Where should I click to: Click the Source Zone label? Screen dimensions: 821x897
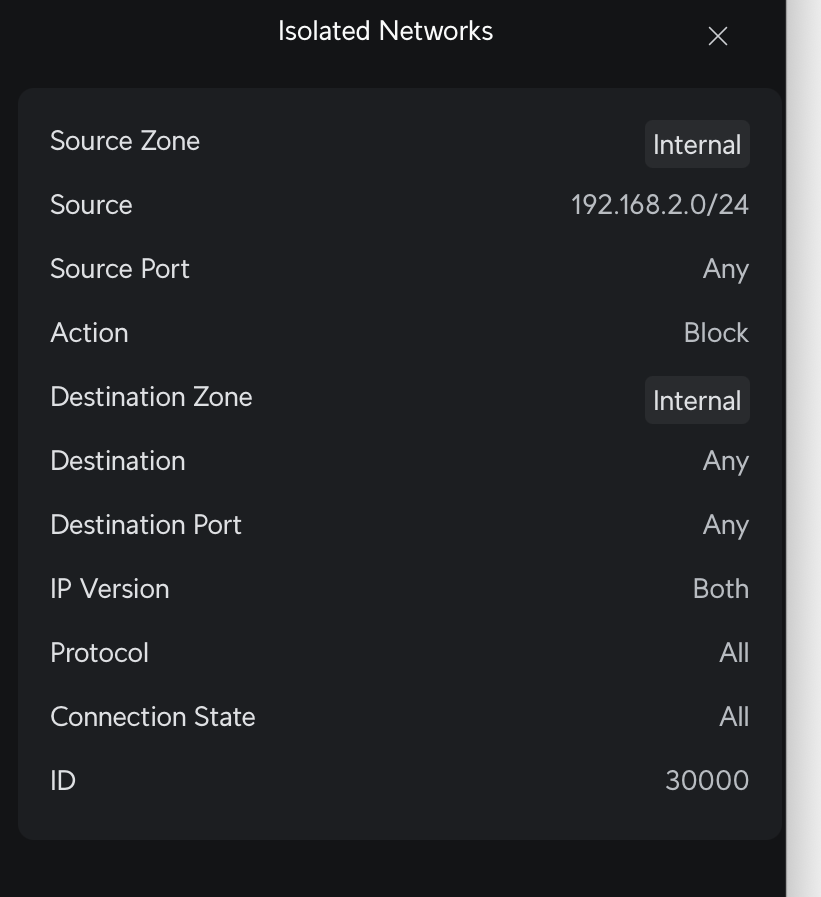[125, 141]
